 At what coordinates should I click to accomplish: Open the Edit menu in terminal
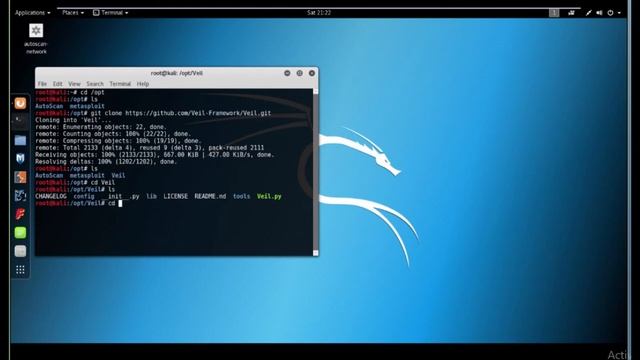pyautogui.click(x=58, y=84)
